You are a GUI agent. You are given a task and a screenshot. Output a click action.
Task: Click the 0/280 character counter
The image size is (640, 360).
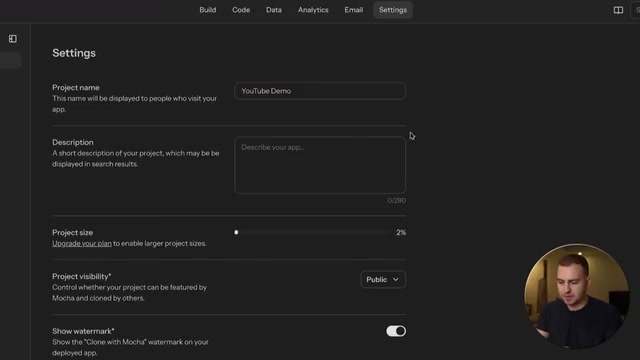tap(396, 200)
